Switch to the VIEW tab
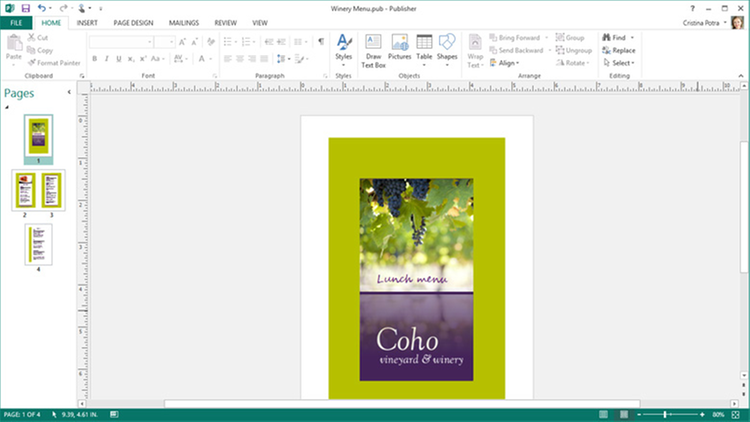Image resolution: width=750 pixels, height=422 pixels. click(x=260, y=22)
